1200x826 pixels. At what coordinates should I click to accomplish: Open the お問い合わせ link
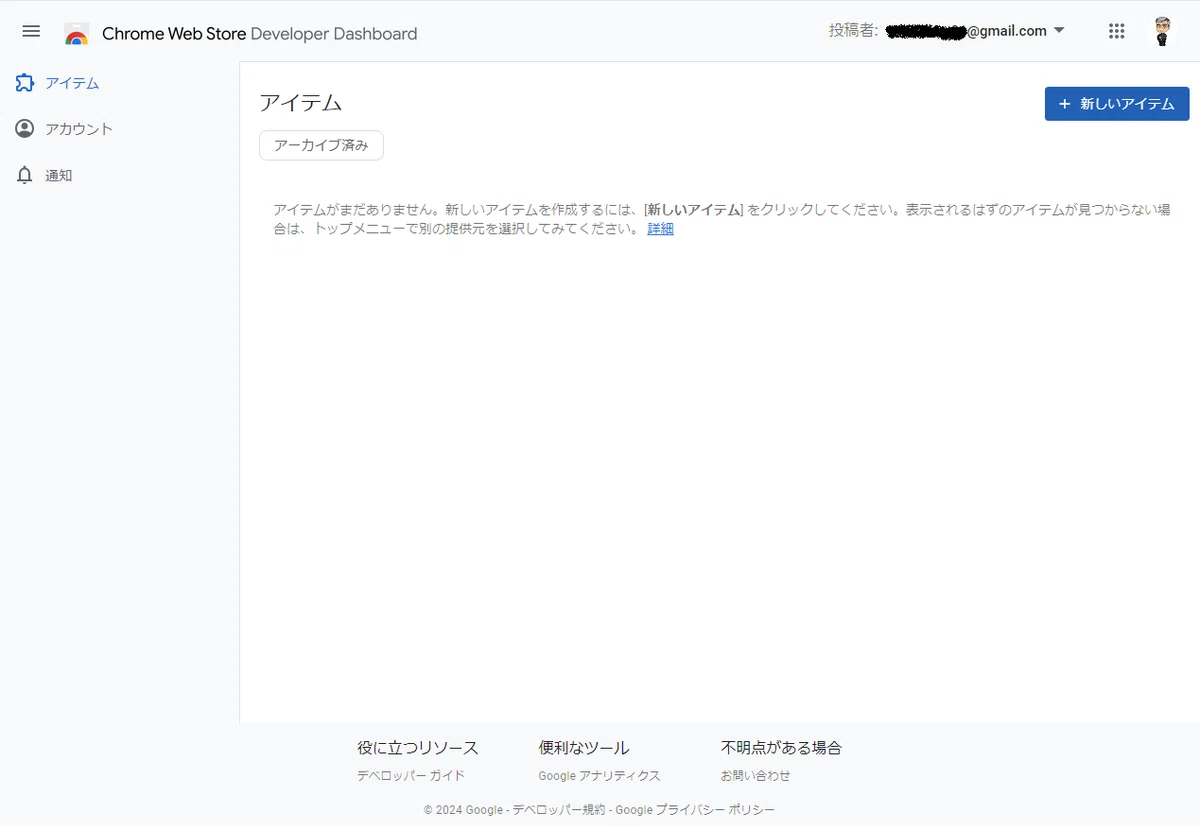[x=756, y=776]
